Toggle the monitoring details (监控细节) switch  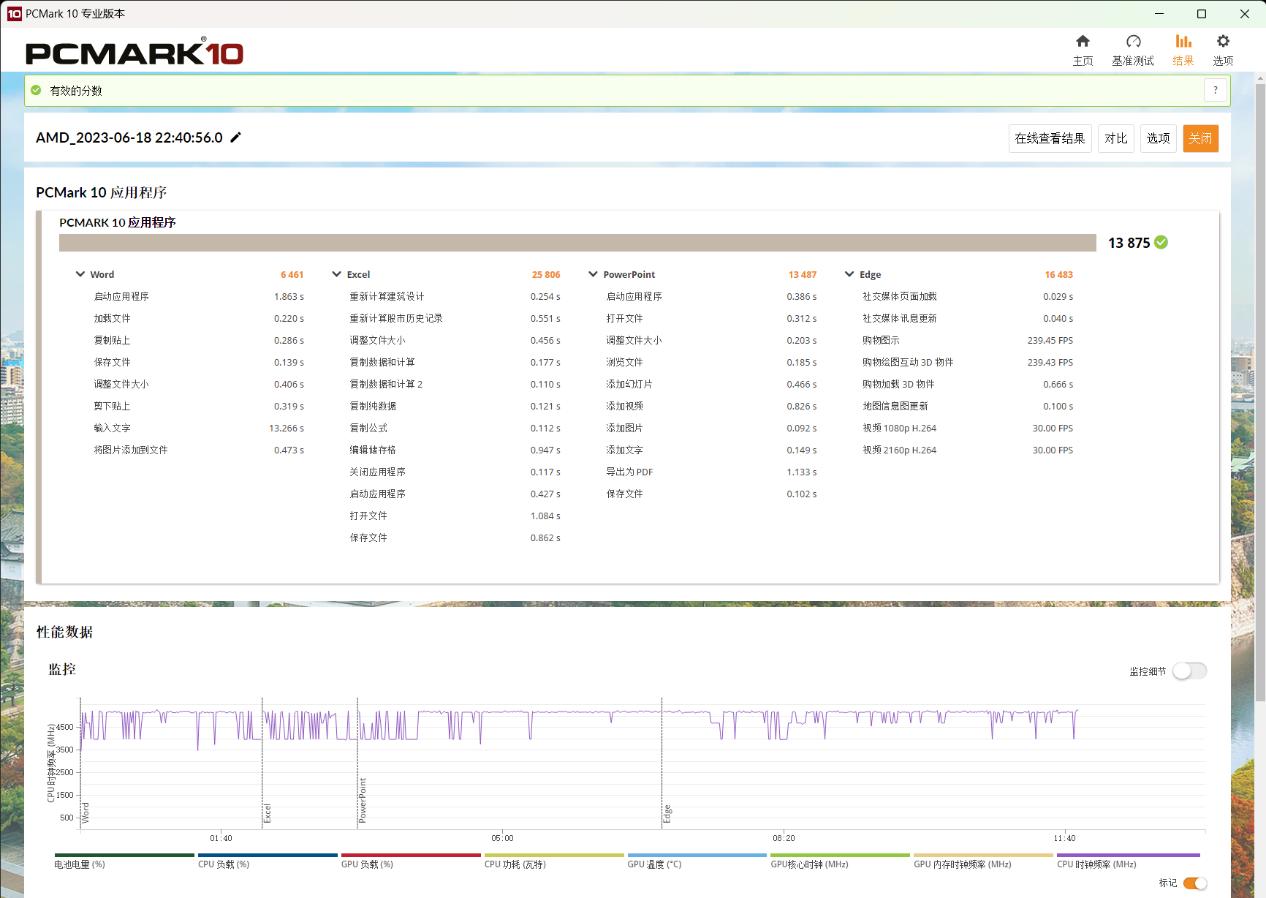pyautogui.click(x=1189, y=671)
